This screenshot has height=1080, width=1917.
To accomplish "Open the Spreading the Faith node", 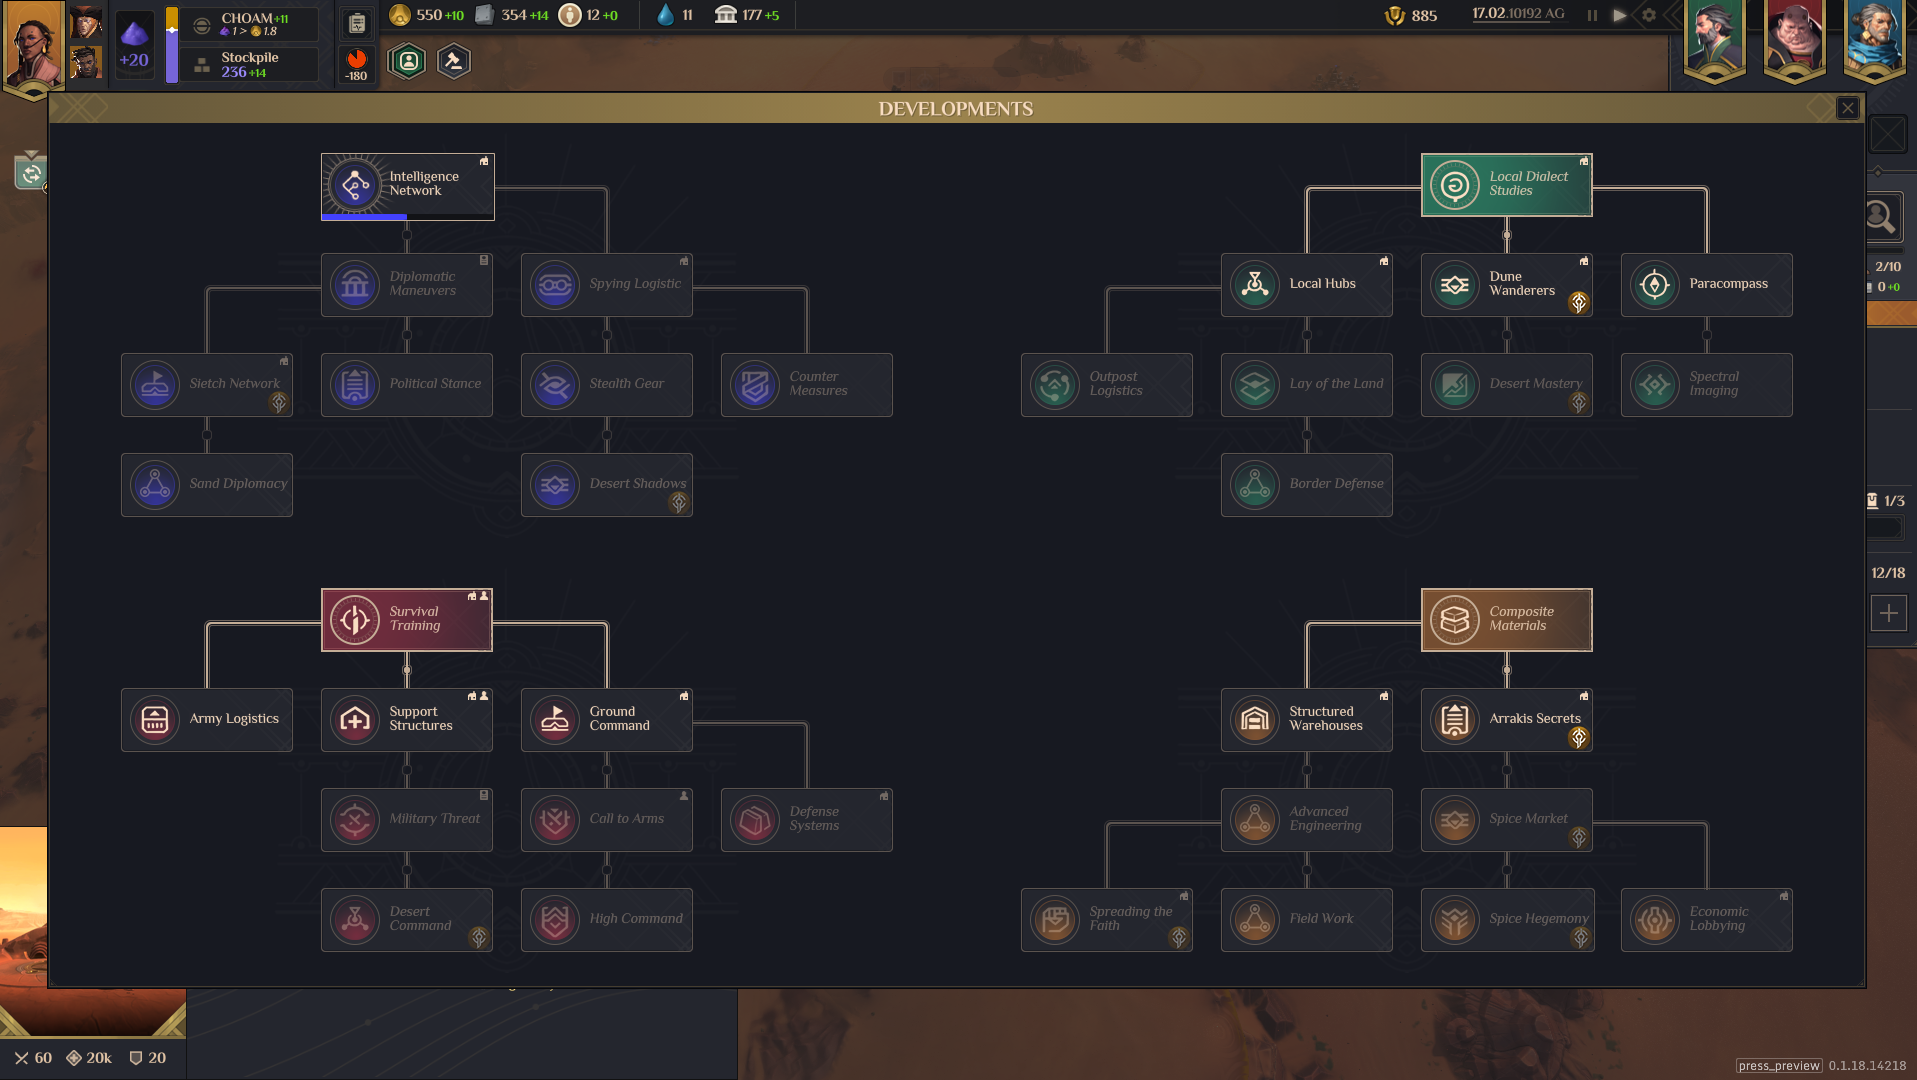I will pos(1107,920).
